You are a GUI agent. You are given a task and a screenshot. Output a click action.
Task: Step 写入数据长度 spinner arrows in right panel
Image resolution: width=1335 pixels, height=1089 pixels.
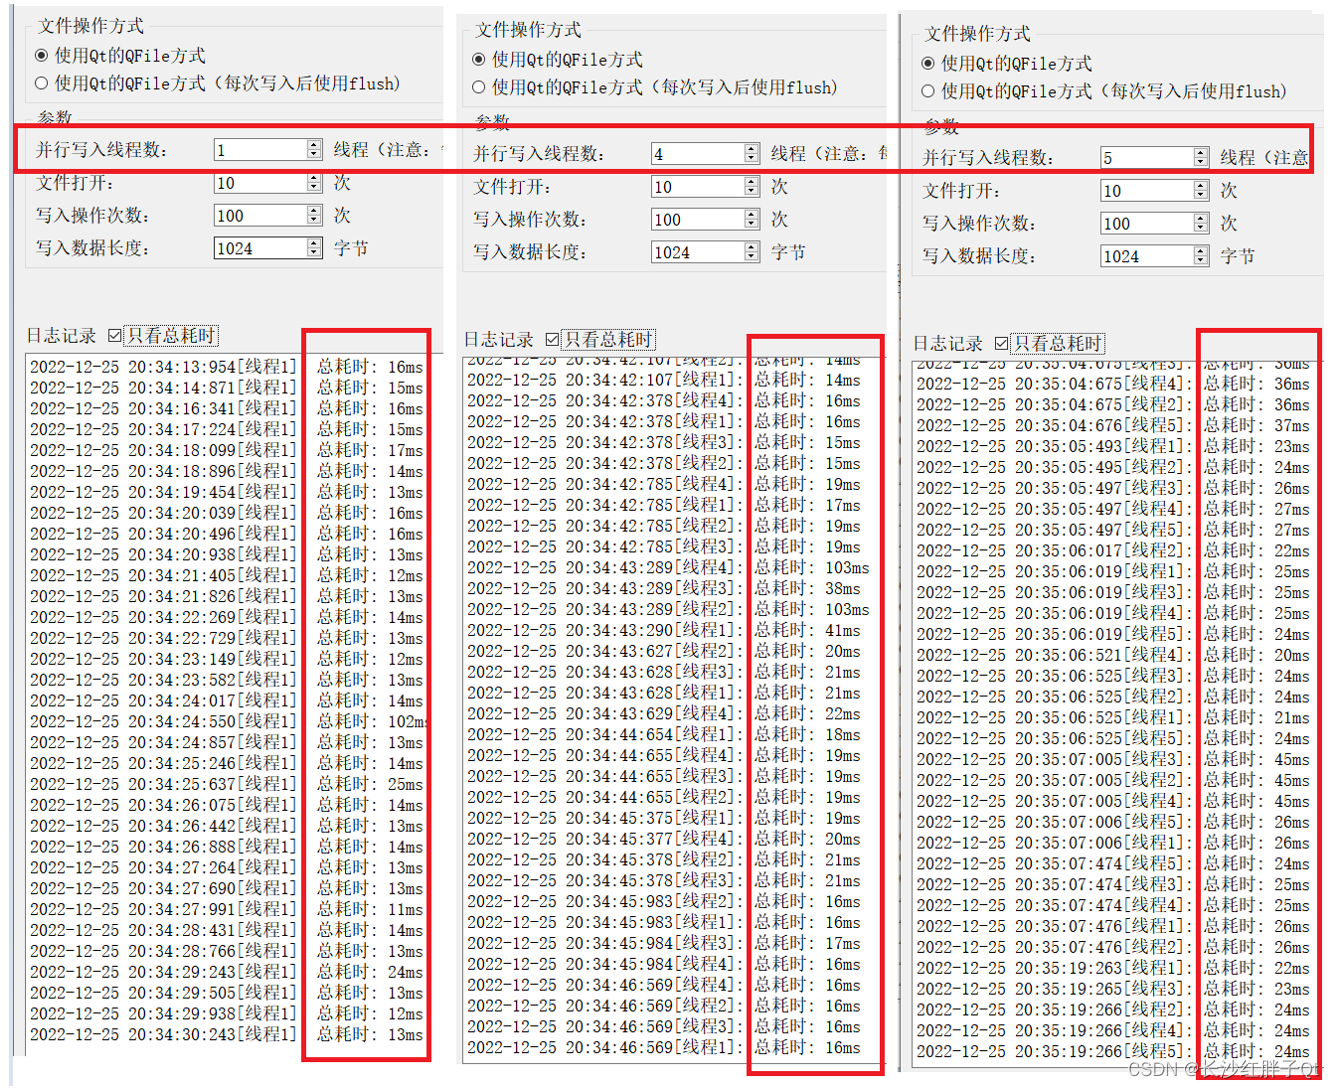(x=1201, y=257)
